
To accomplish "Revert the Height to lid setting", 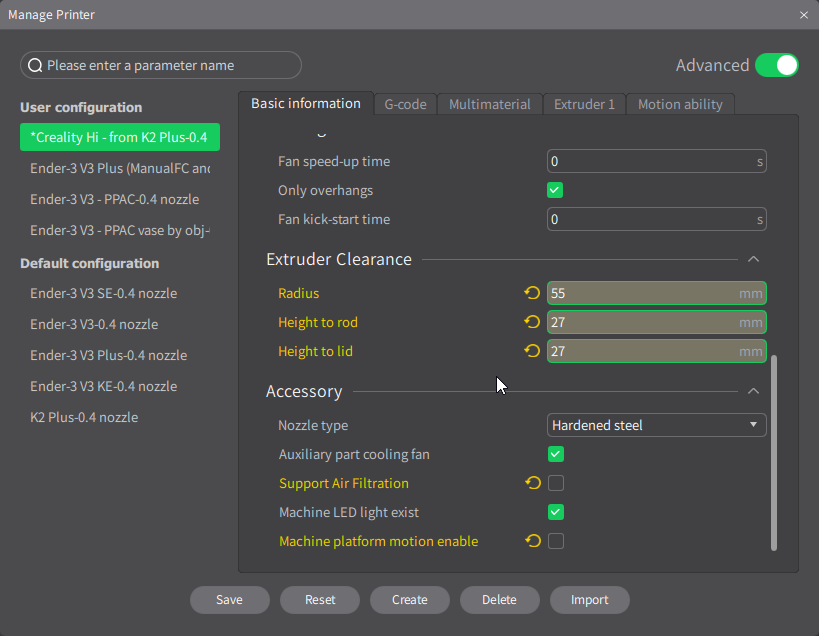I will [532, 351].
